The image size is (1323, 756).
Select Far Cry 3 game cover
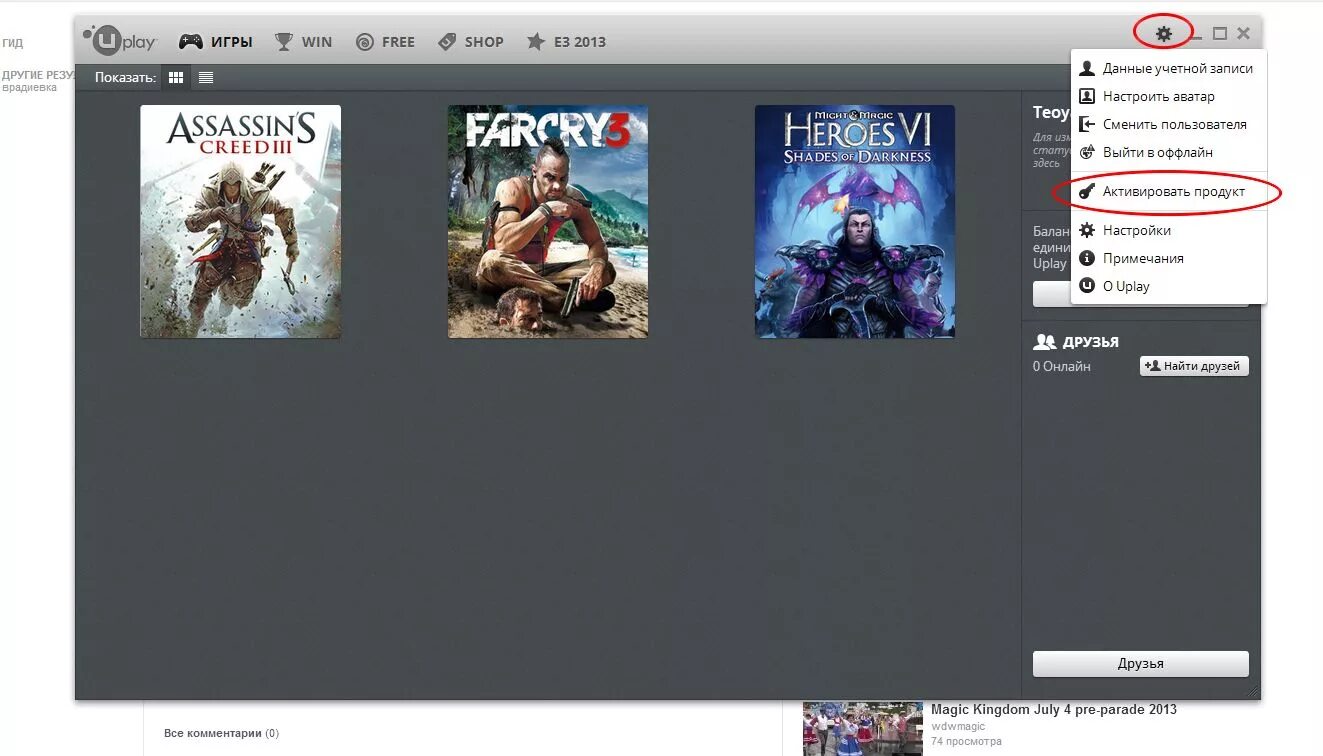coord(548,221)
